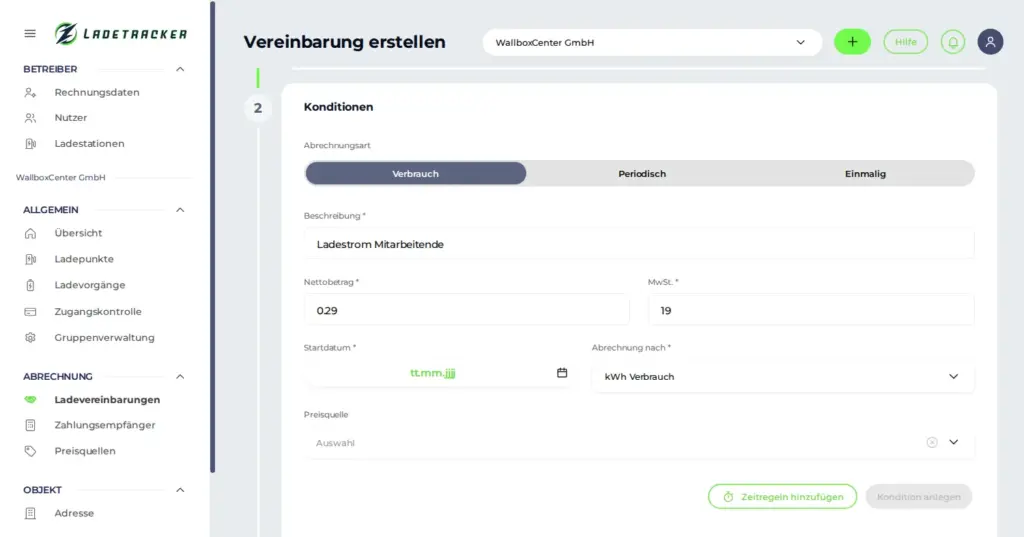Screen dimensions: 1024x537
Task: Click the Ladestationen sidebar icon
Action: pos(30,144)
